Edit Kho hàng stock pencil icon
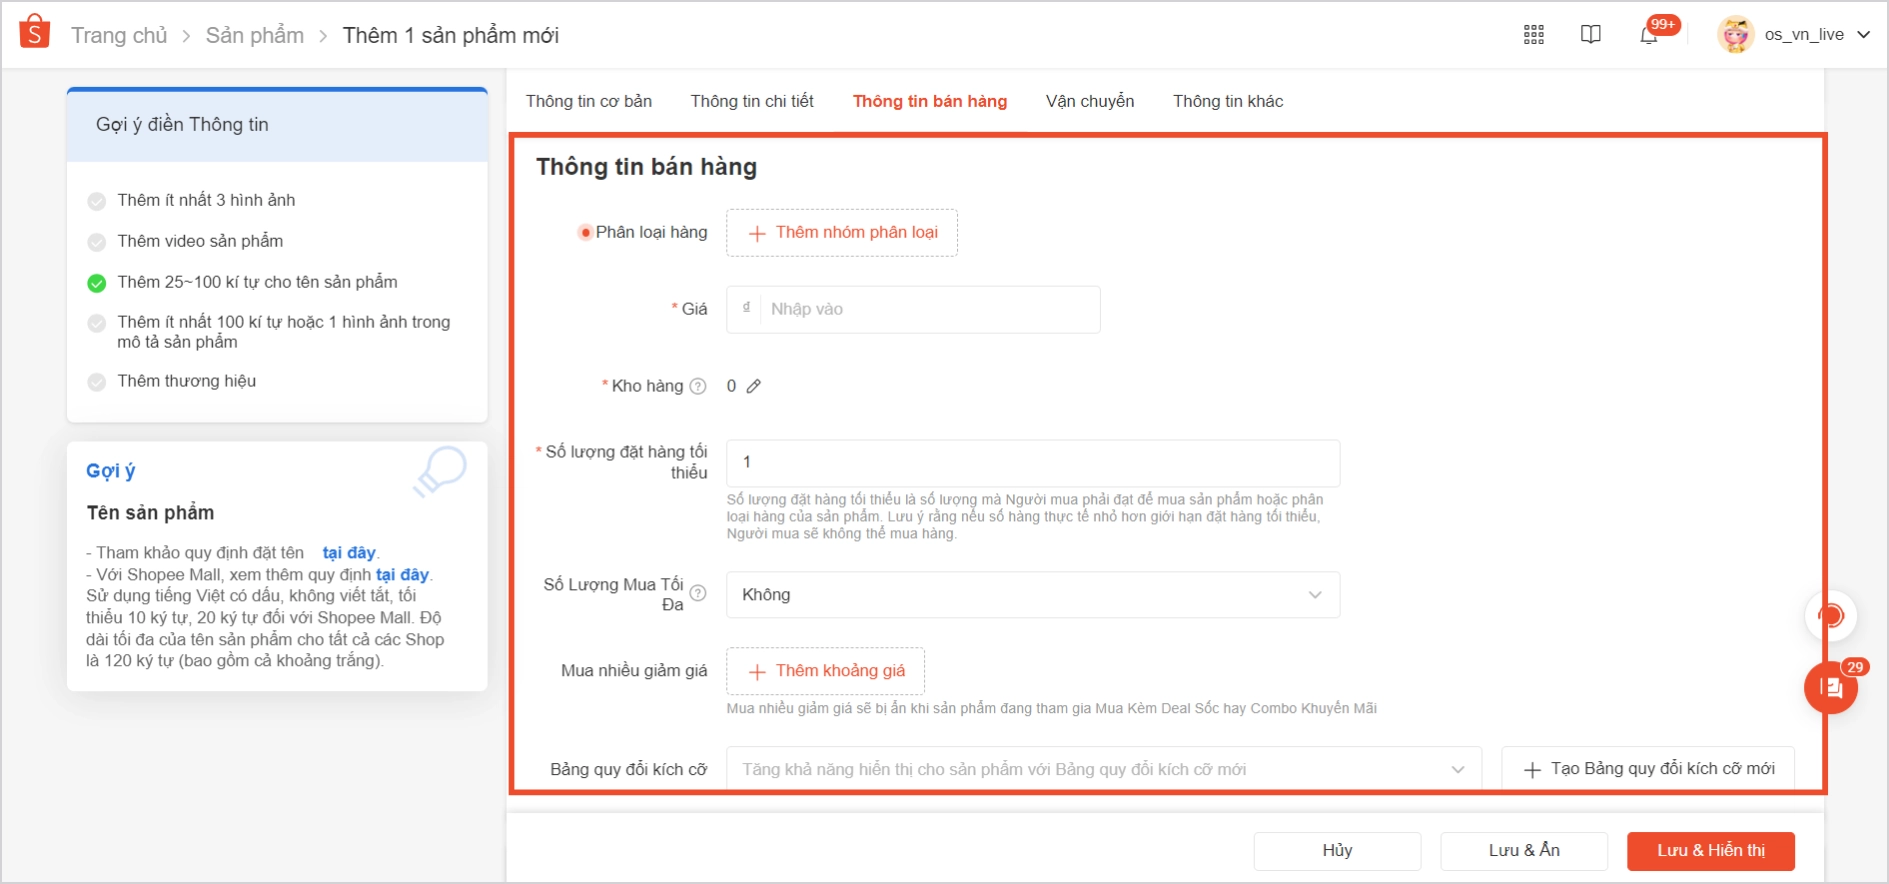 [754, 386]
